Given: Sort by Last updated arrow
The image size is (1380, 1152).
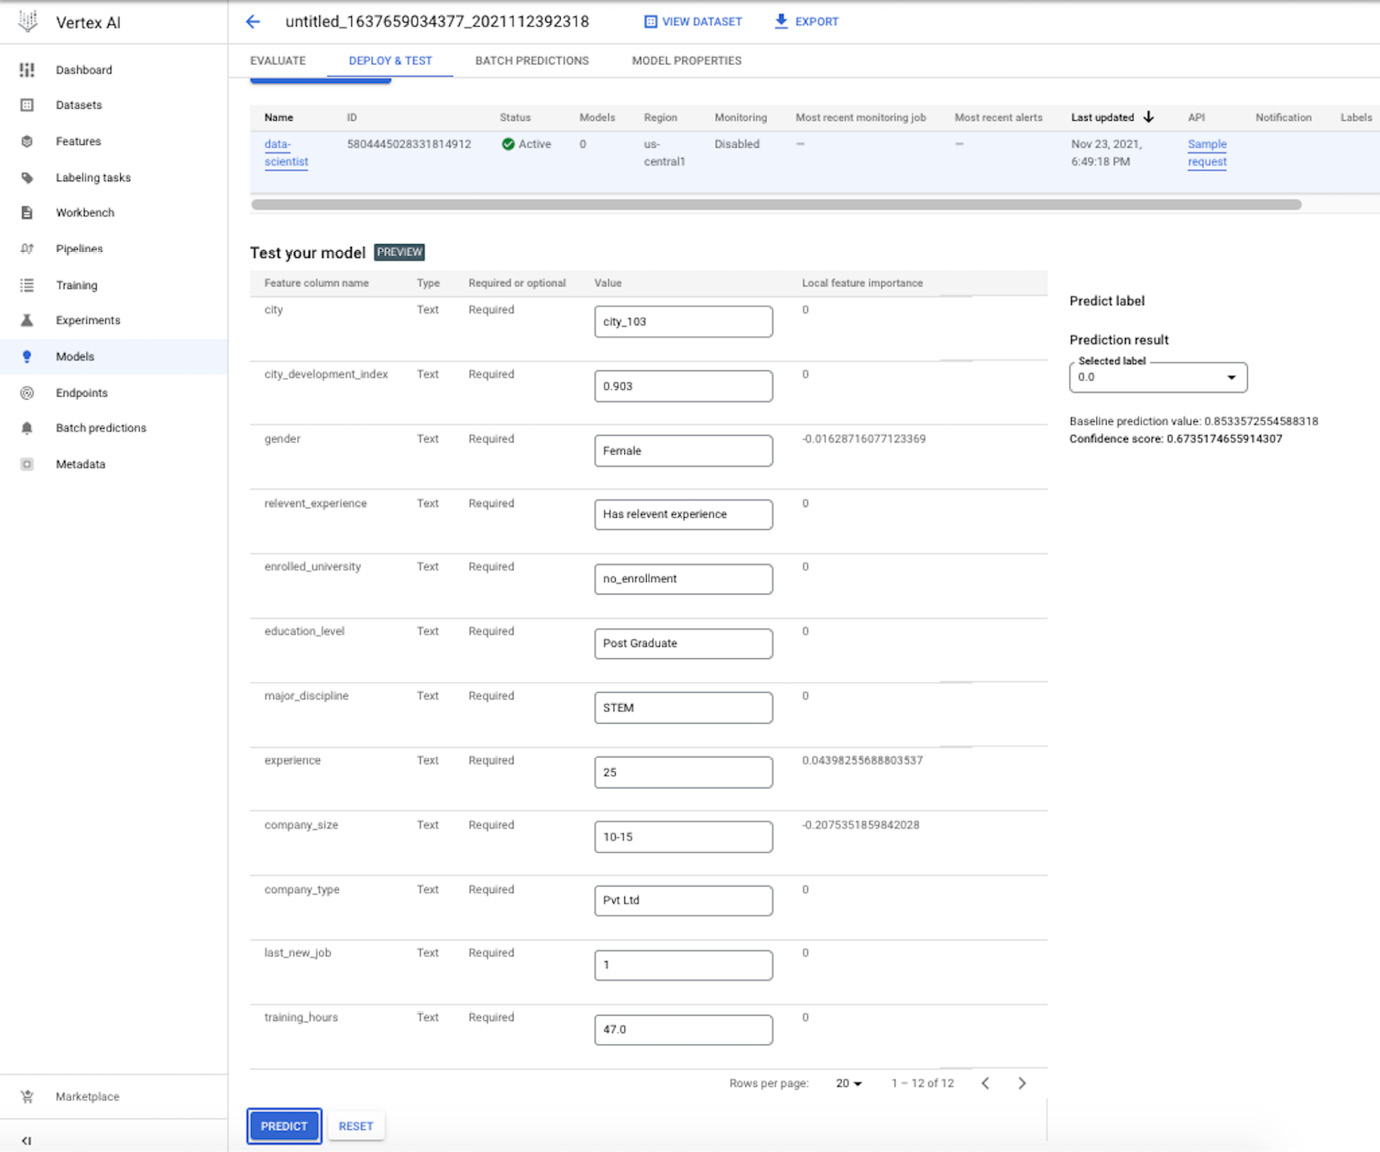Looking at the screenshot, I should 1149,117.
